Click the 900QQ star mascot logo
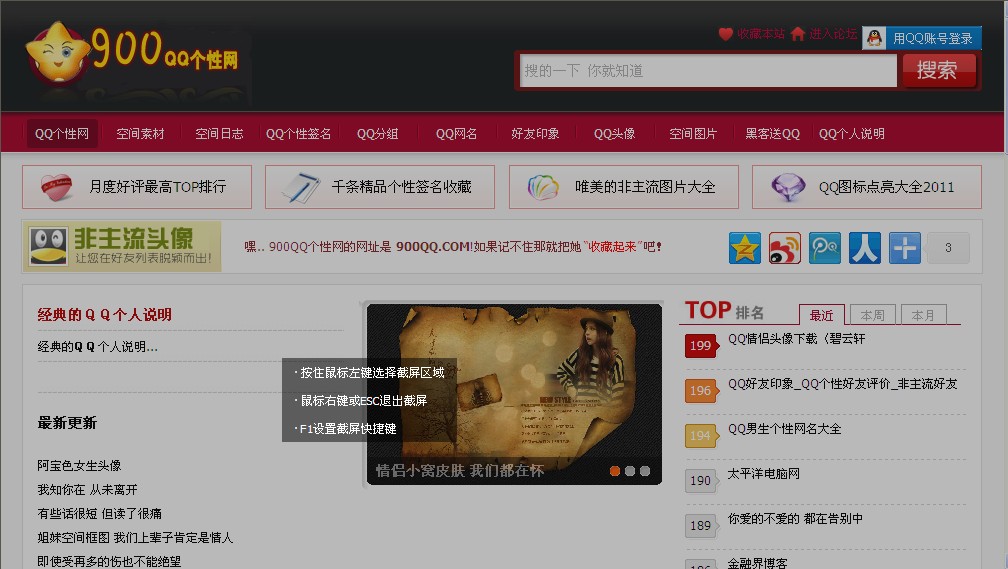 (x=58, y=53)
